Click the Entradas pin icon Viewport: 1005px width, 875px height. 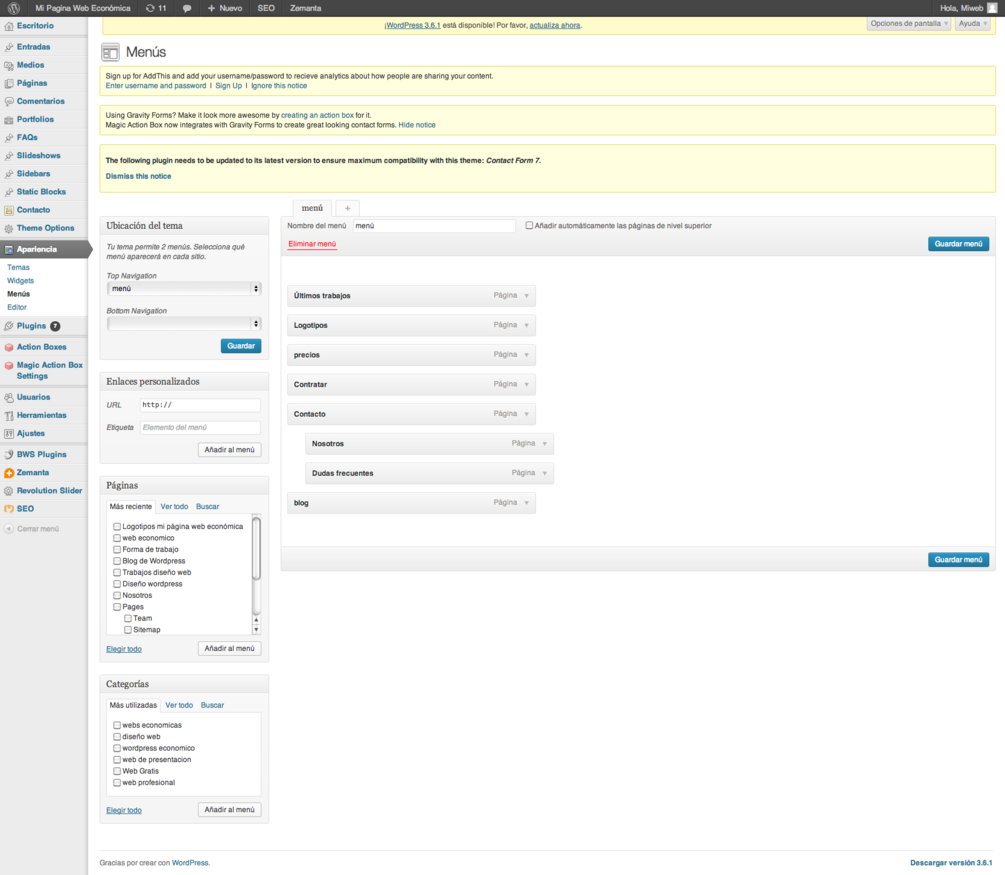pos(9,47)
